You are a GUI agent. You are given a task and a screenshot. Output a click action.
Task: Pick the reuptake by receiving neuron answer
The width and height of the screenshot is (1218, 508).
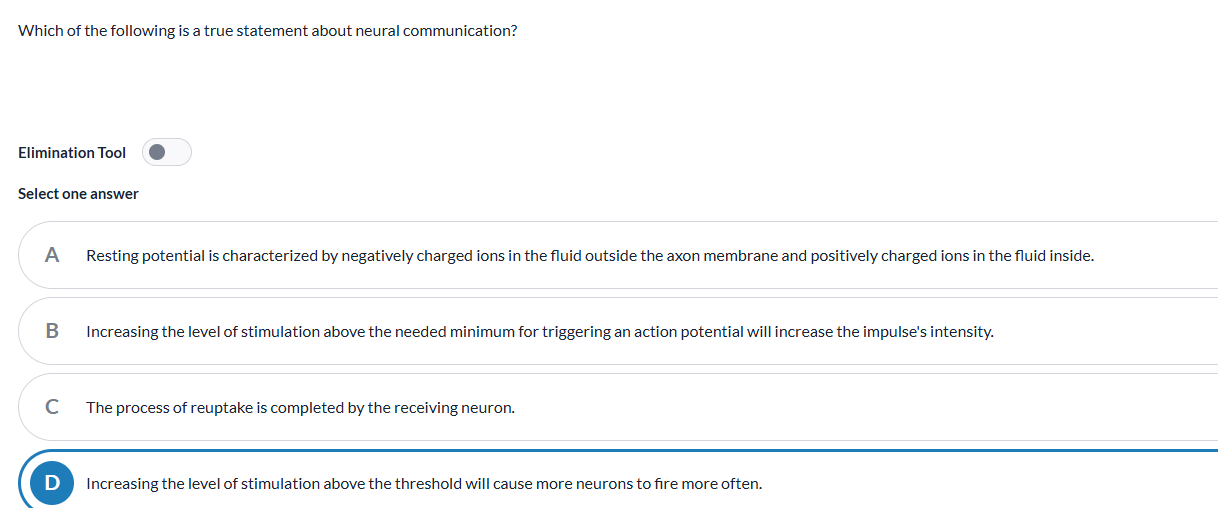[x=300, y=408]
